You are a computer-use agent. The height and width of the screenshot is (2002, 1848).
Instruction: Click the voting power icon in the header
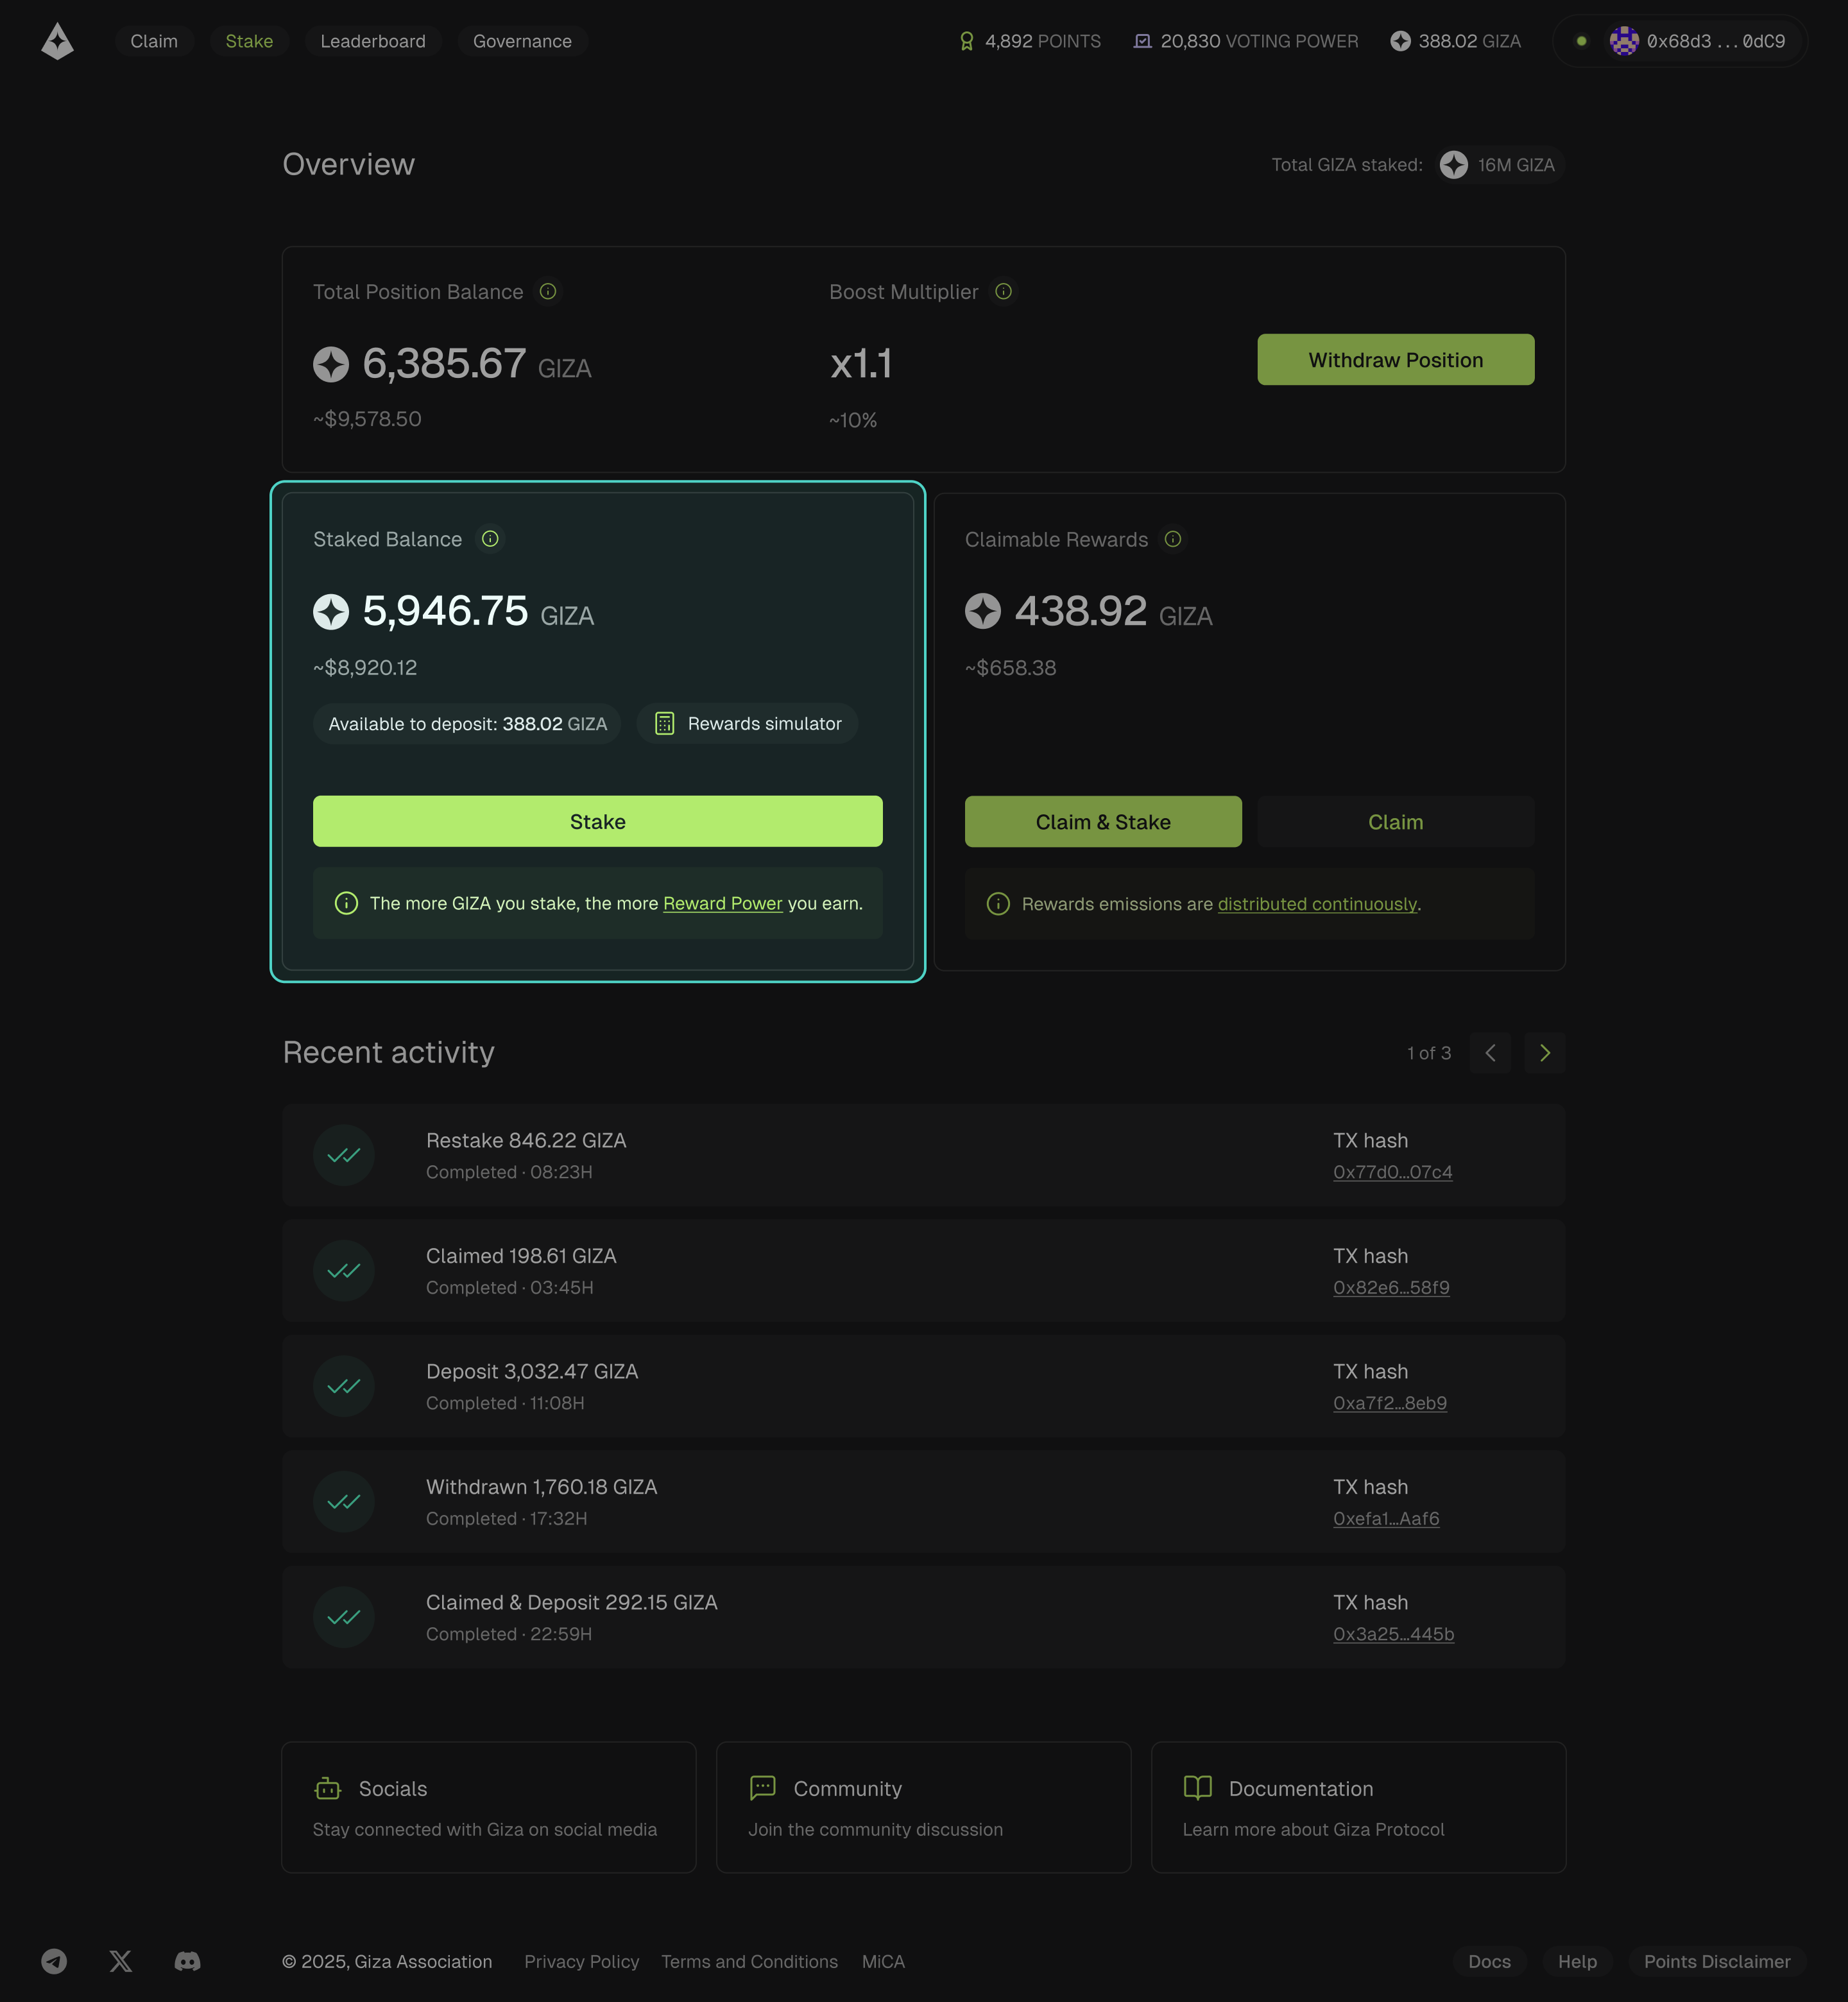[1142, 41]
